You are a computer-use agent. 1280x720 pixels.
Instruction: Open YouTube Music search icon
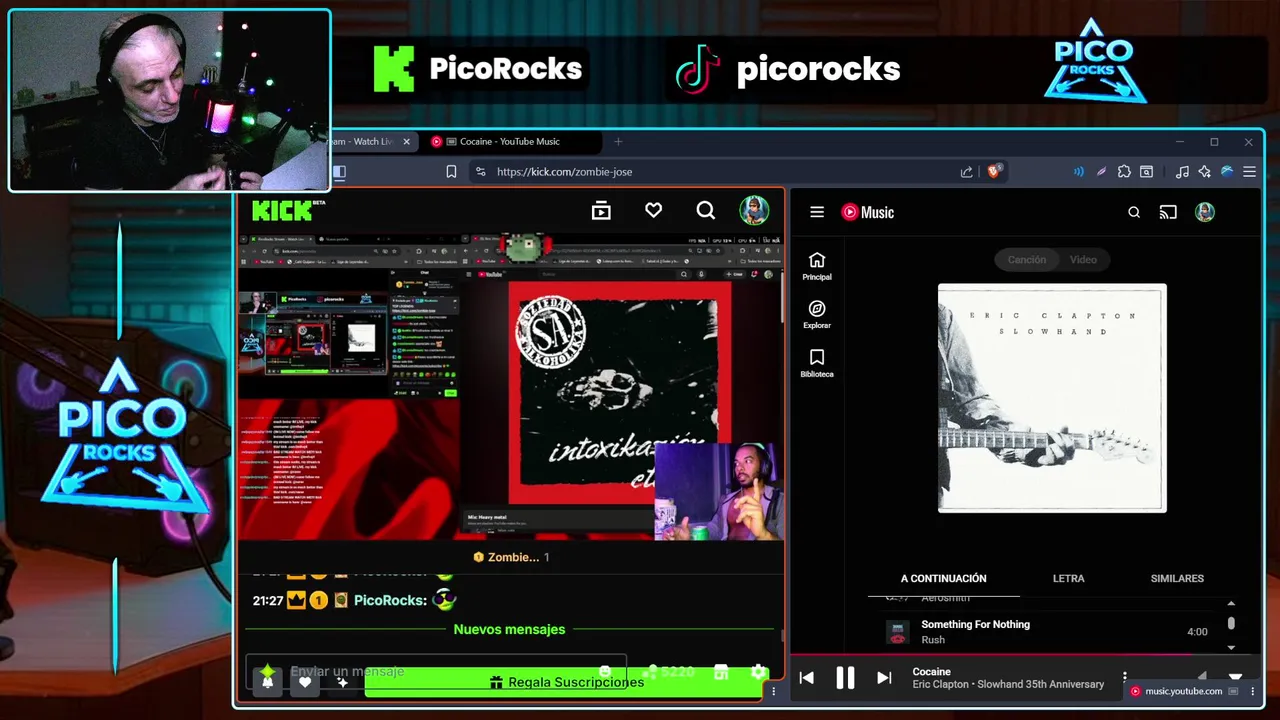tap(1134, 212)
